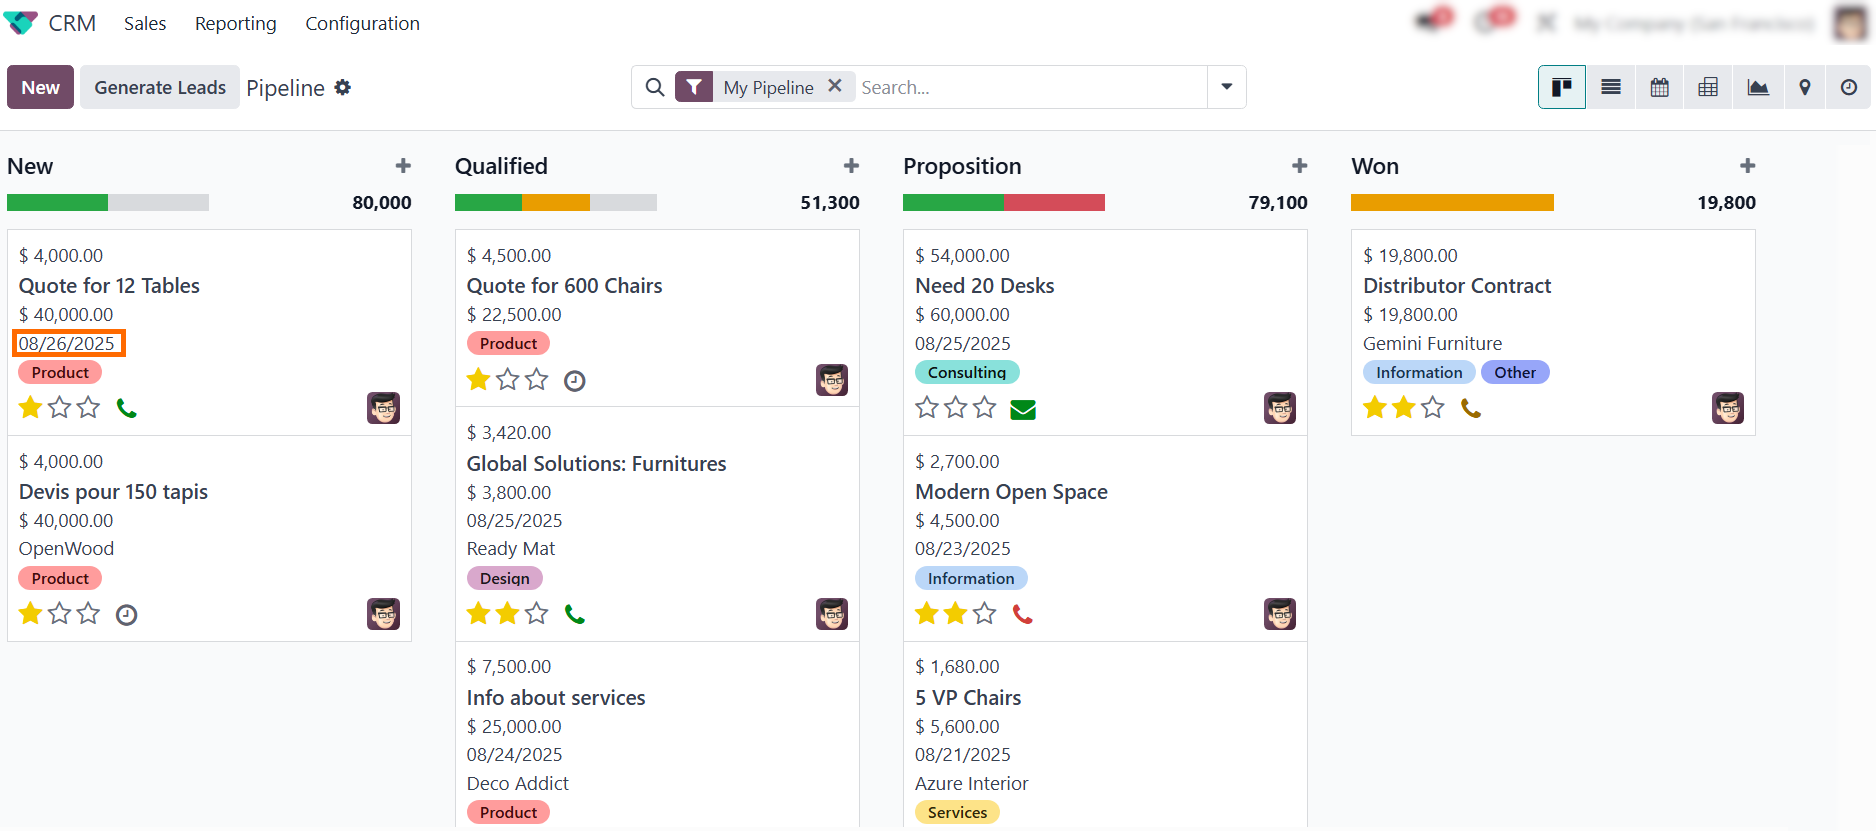Open the search options dropdown arrow
The height and width of the screenshot is (831, 1876).
coord(1226,87)
